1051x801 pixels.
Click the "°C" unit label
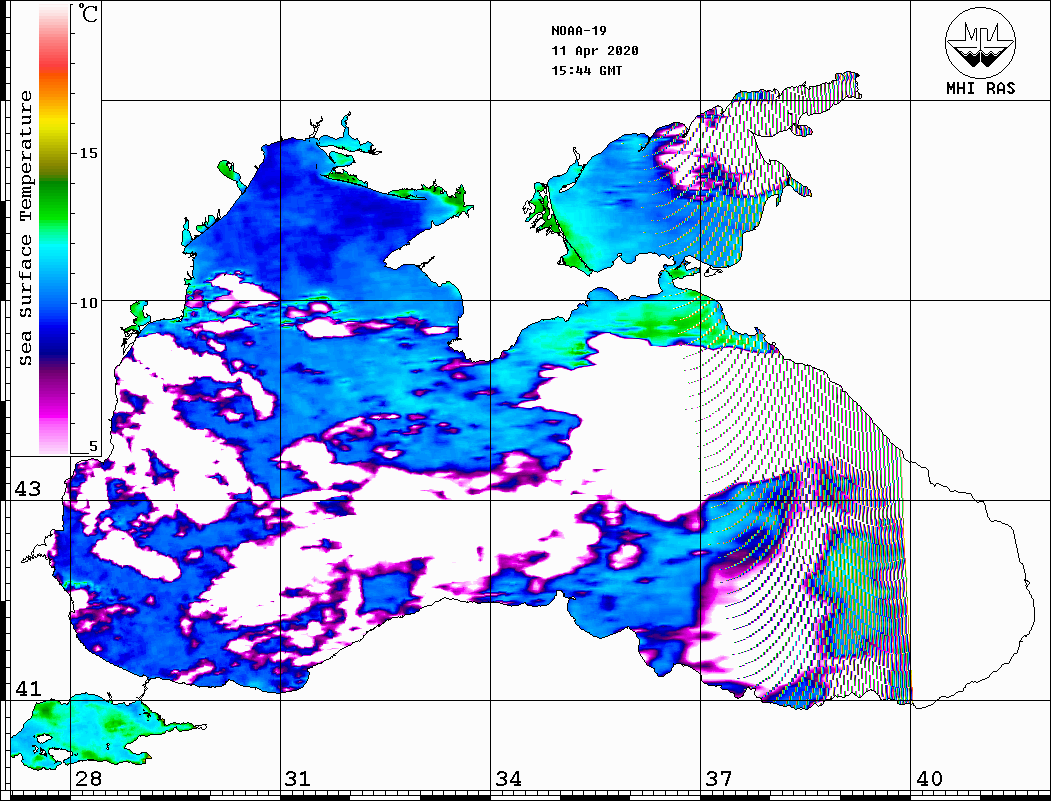pos(87,13)
